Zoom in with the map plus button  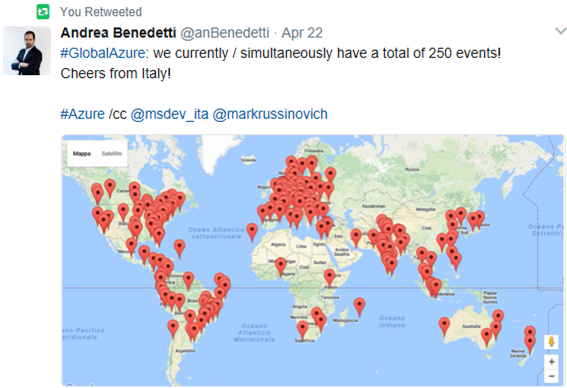[x=551, y=362]
